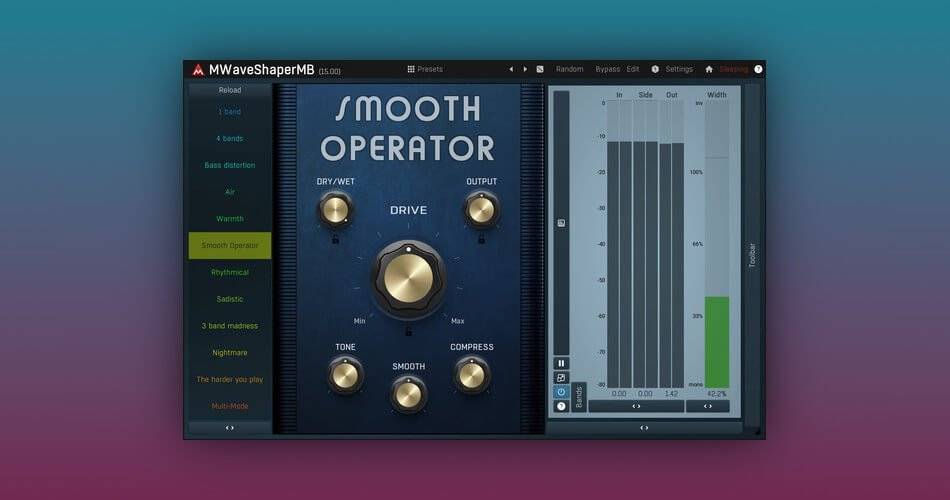Collapse the preset list with bottom arrows
Viewport: 950px width, 500px height.
coord(230,428)
